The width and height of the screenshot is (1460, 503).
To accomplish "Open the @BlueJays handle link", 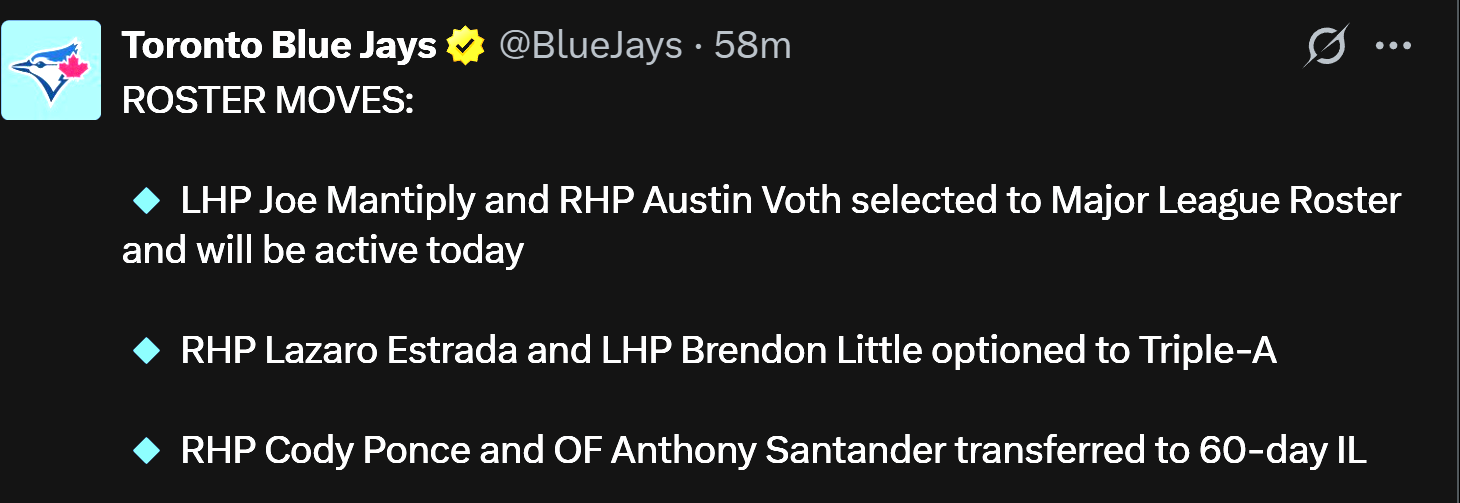I will (590, 45).
